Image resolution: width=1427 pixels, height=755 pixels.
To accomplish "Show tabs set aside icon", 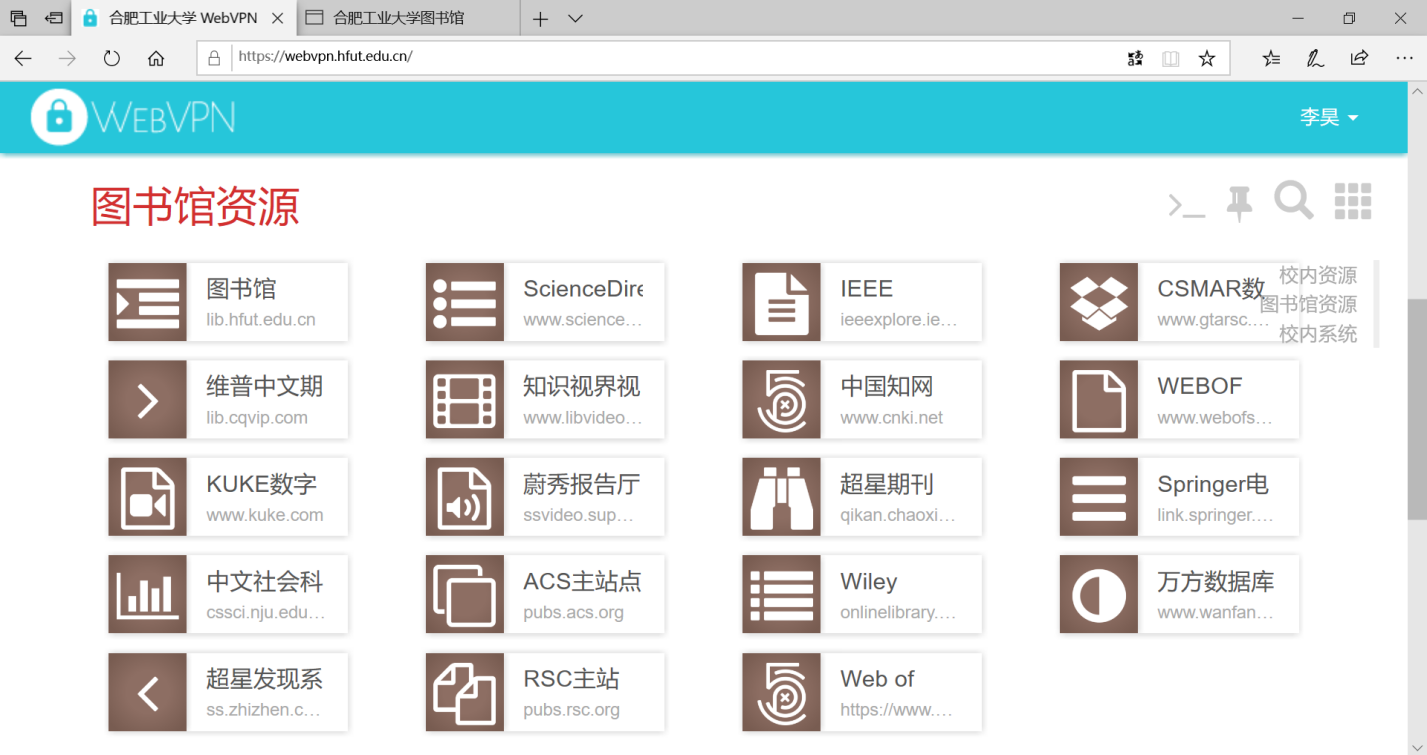I will (18, 18).
